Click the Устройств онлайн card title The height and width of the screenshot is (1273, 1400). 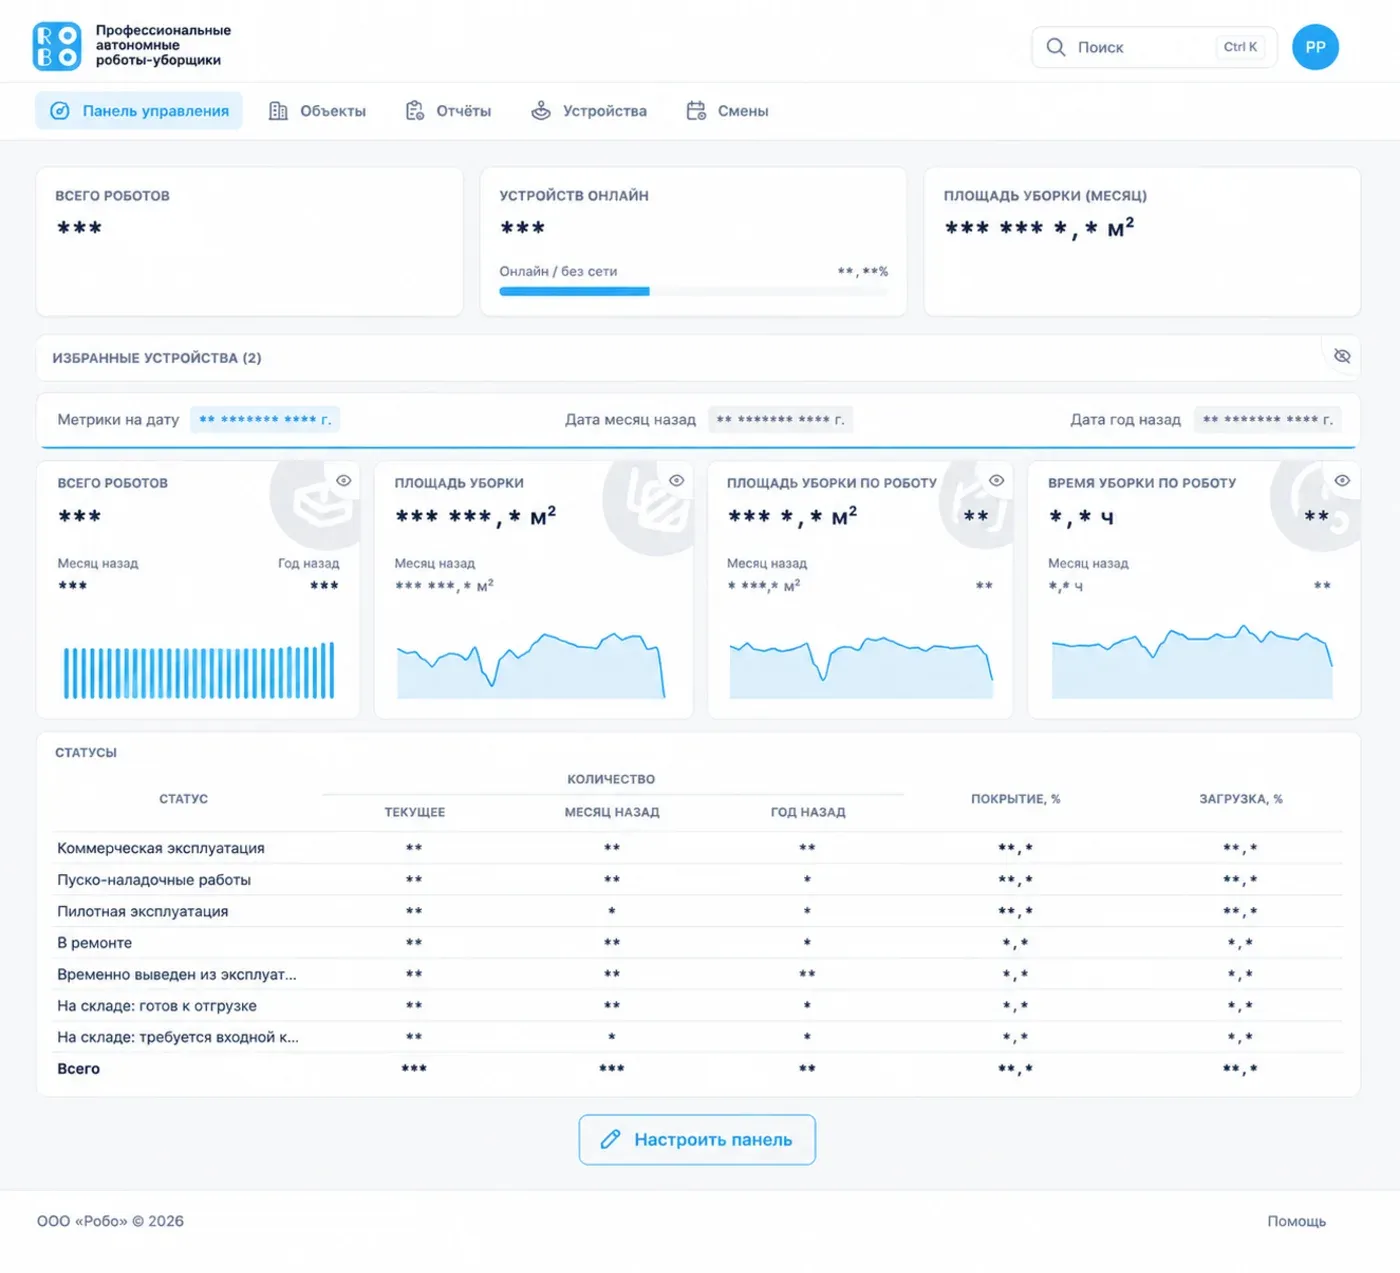[574, 196]
